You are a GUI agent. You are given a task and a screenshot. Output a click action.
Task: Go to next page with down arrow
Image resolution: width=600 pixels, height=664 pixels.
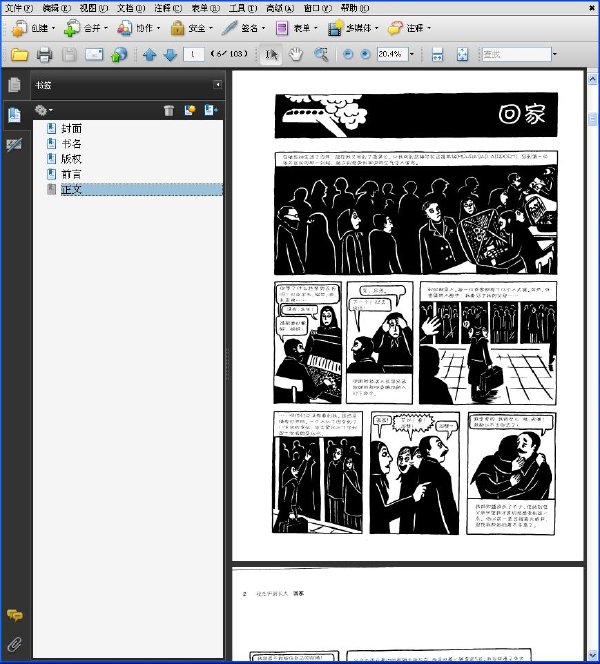click(170, 54)
